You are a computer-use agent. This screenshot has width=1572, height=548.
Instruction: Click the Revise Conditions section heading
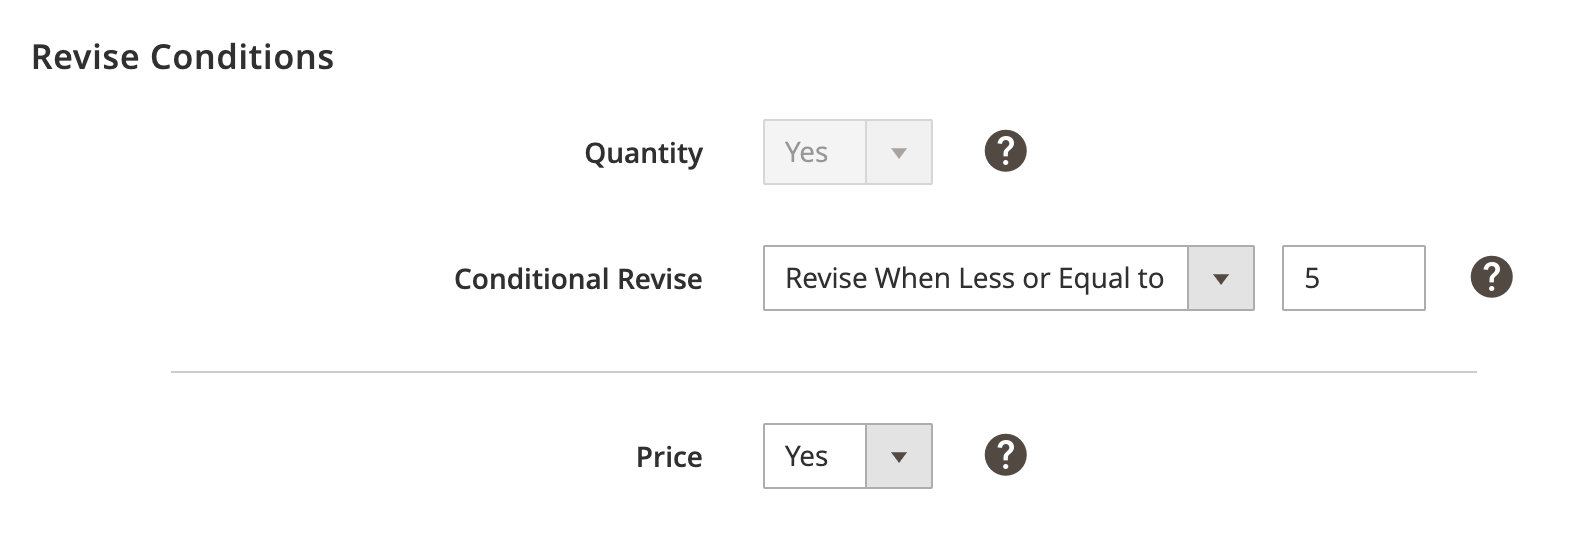click(x=183, y=58)
